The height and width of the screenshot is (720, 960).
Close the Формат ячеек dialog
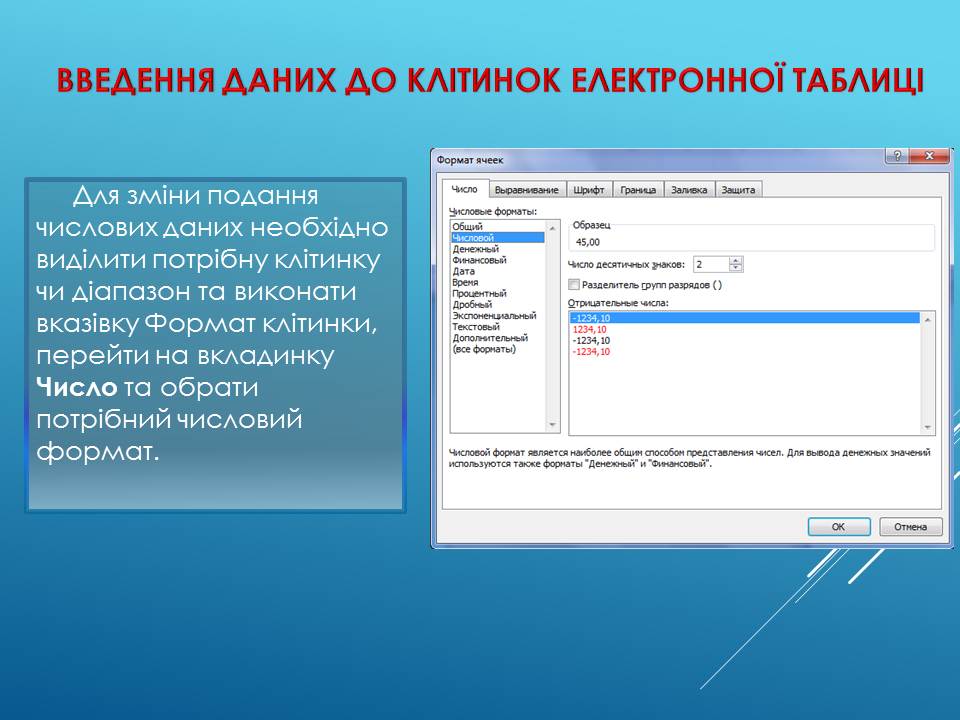929,157
